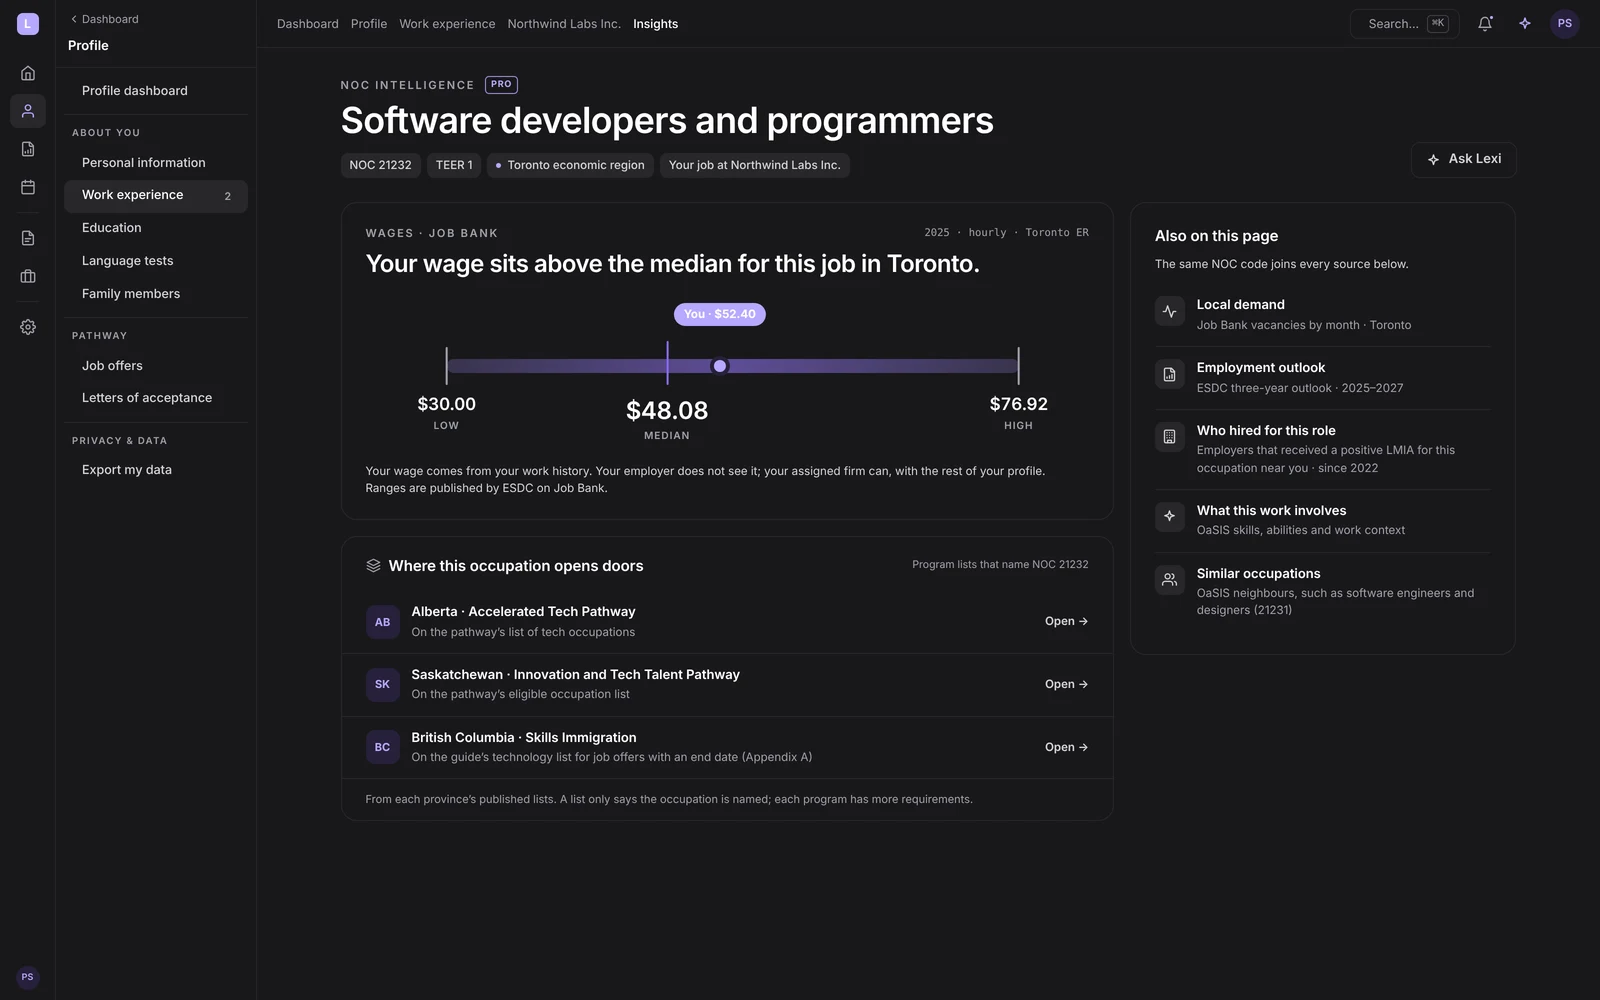Select Work experience in sidebar
The height and width of the screenshot is (1000, 1600).
click(x=156, y=196)
